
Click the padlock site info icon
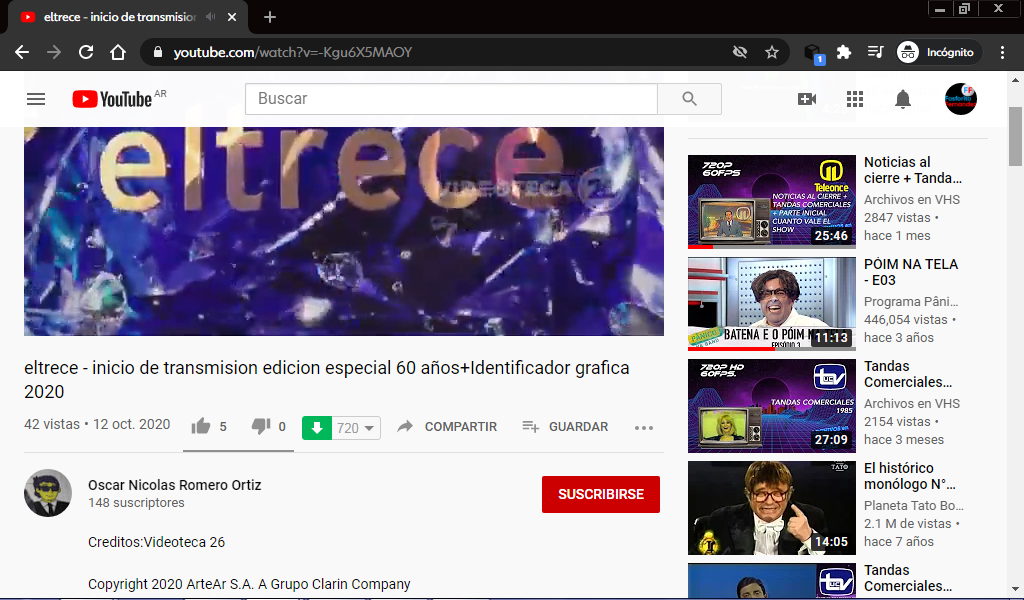[x=157, y=52]
